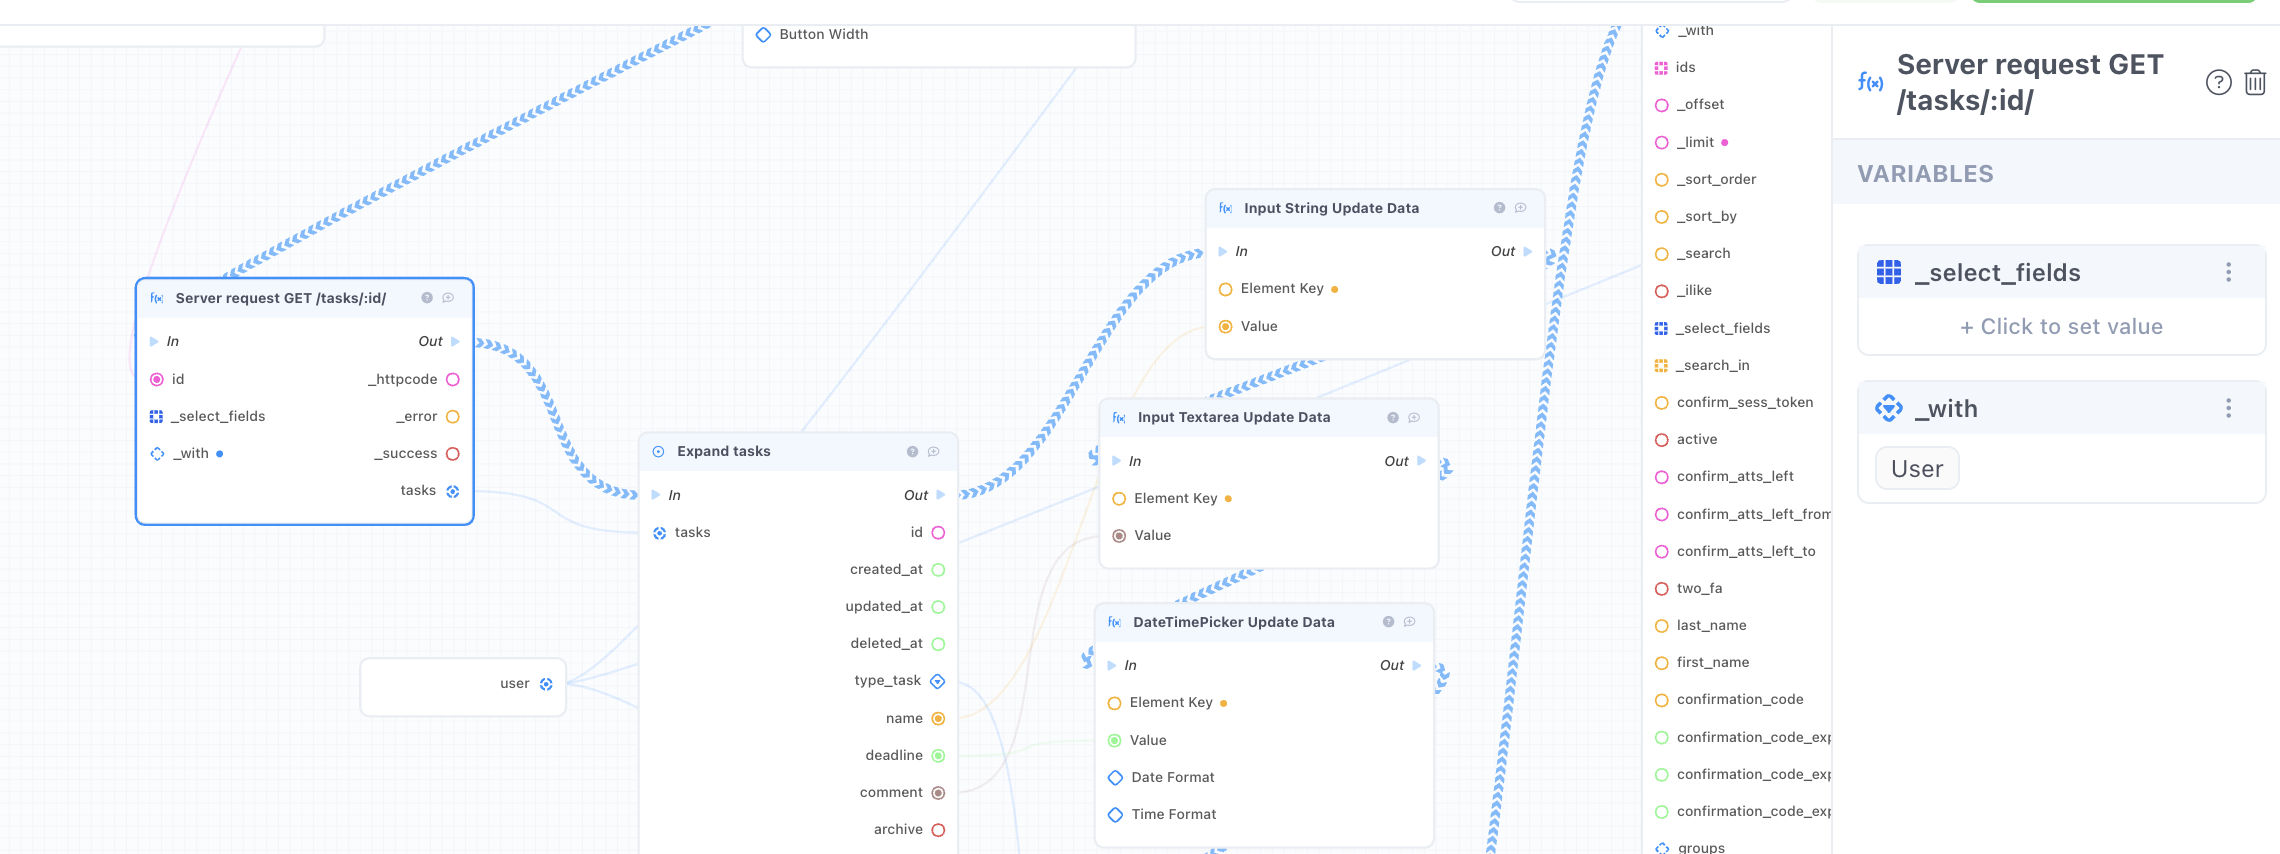This screenshot has width=2280, height=854.
Task: Click Value port on Input Textarea Update Data
Action: click(1119, 536)
